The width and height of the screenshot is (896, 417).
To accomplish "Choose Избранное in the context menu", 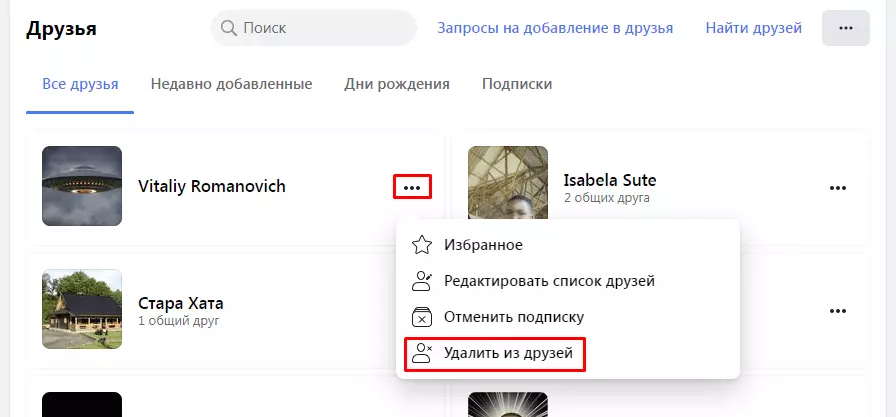I will 567,245.
